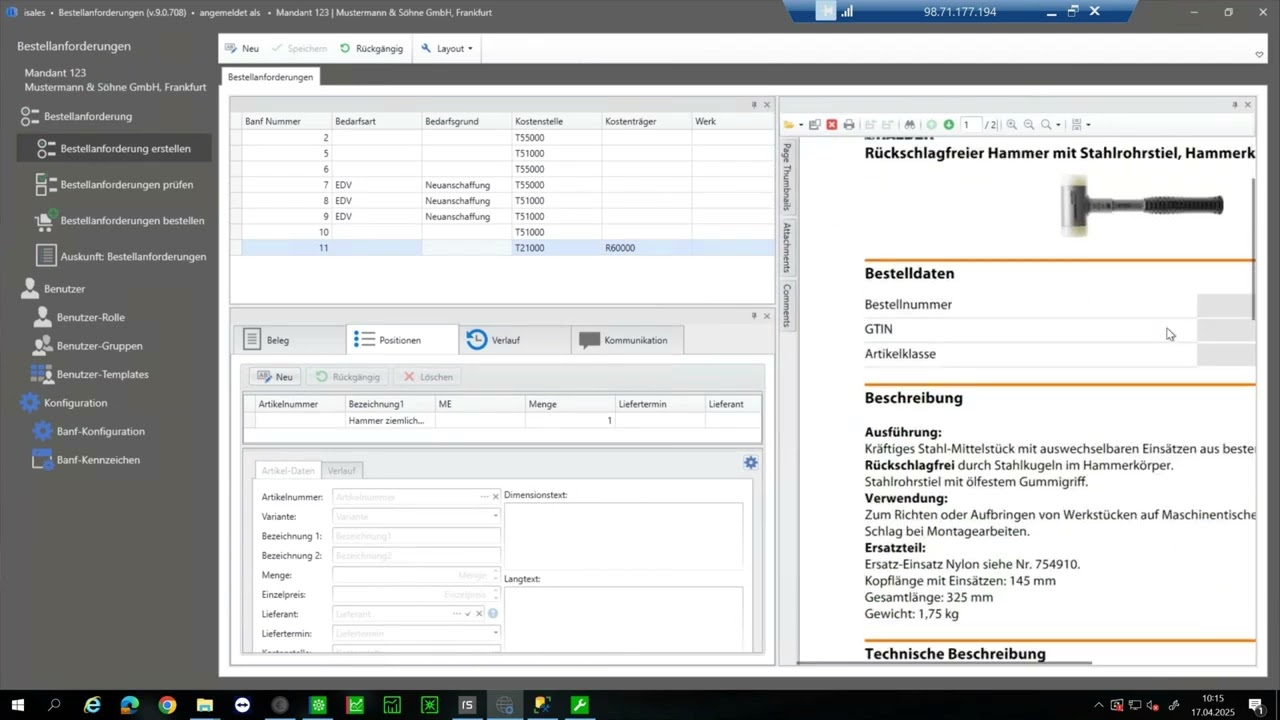Open Banf-Kennzeichen in sidebar
1280x720 pixels.
(x=86, y=460)
